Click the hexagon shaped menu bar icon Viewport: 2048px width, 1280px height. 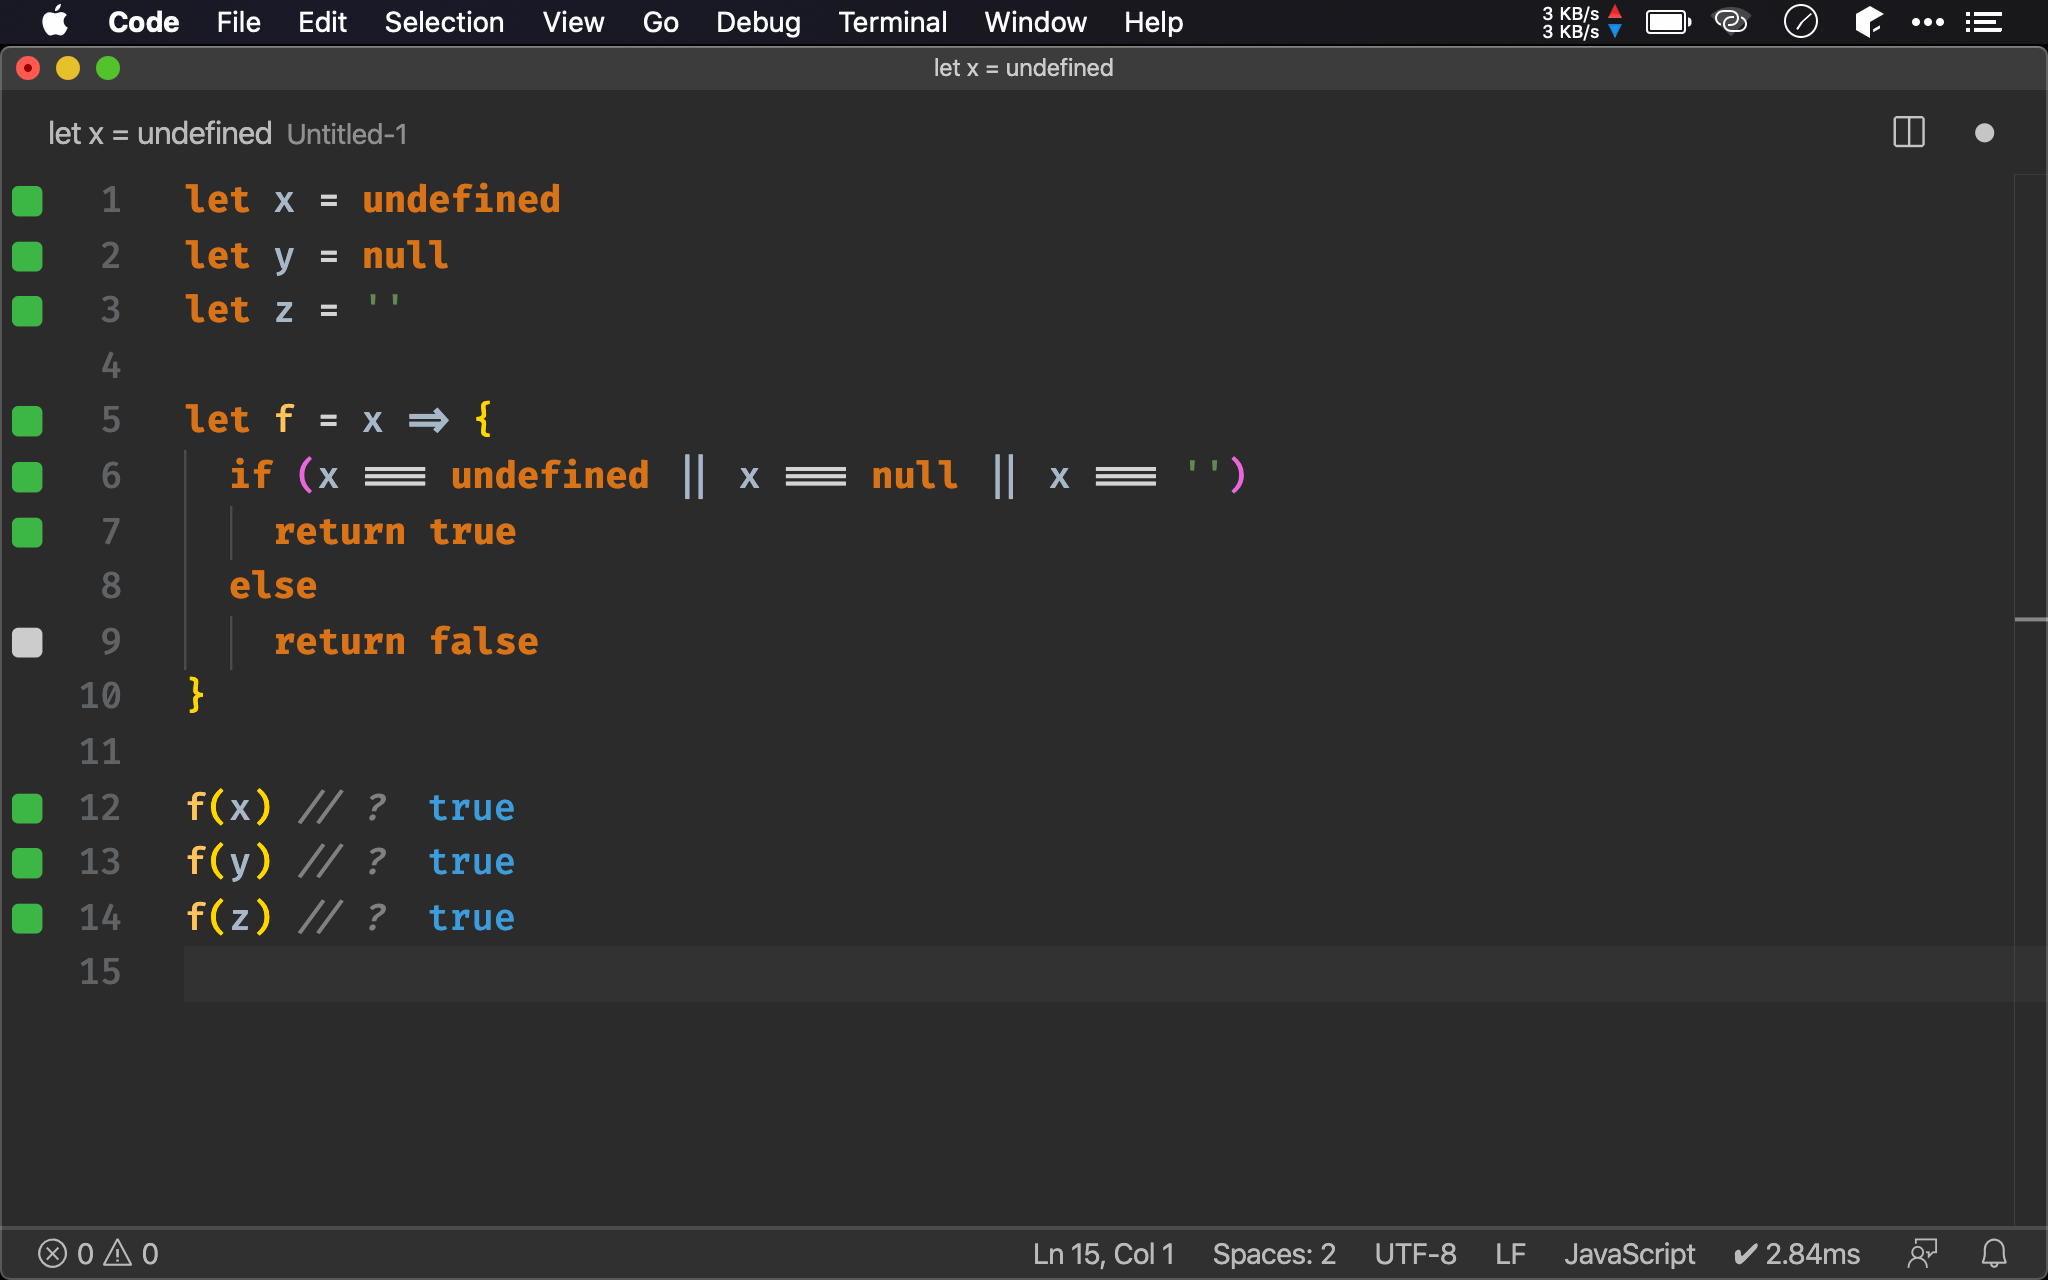pyautogui.click(x=1868, y=21)
